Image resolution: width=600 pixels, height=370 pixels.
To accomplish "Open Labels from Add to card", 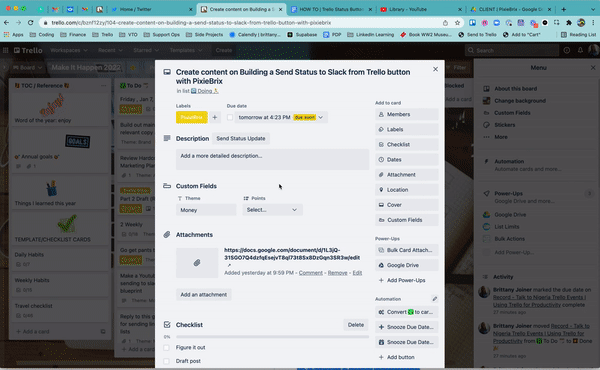I will pos(406,129).
